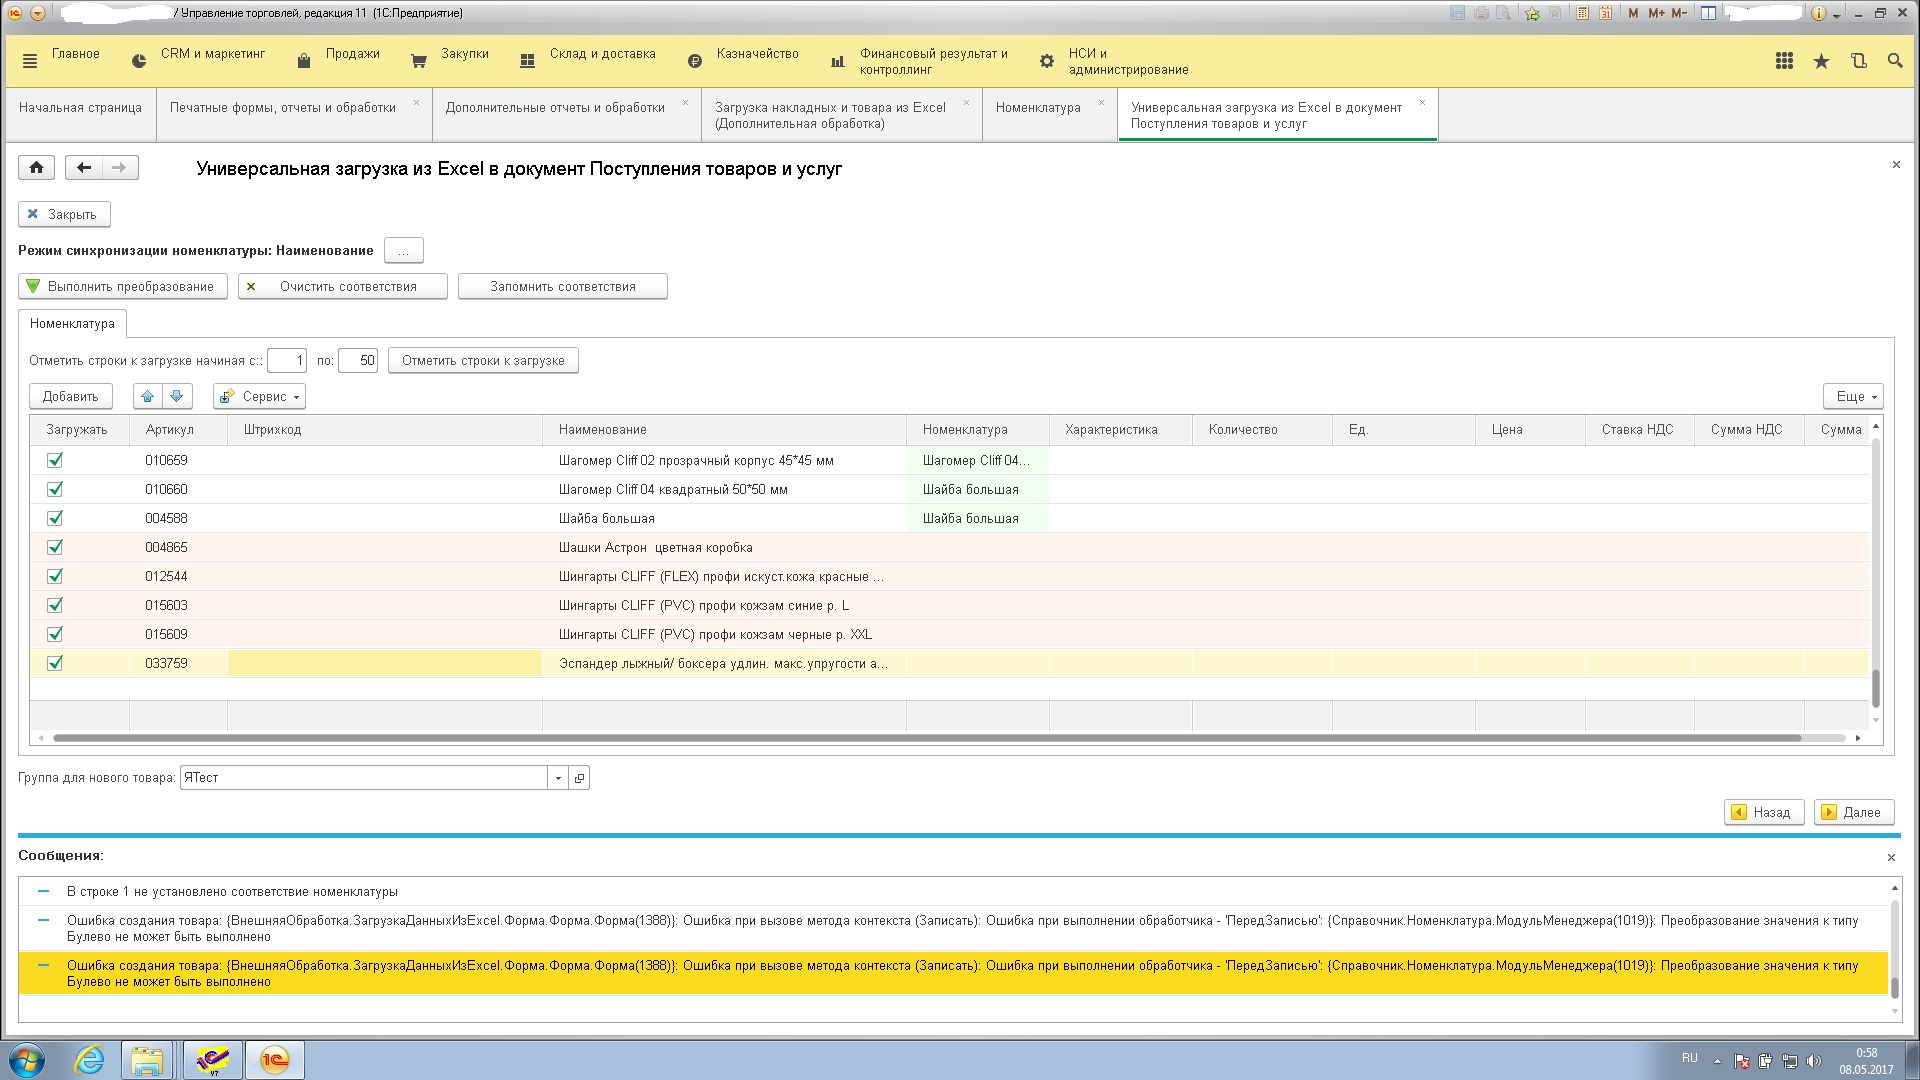The width and height of the screenshot is (1920, 1080).
Task: Focus the starting row number field
Action: [x=287, y=361]
